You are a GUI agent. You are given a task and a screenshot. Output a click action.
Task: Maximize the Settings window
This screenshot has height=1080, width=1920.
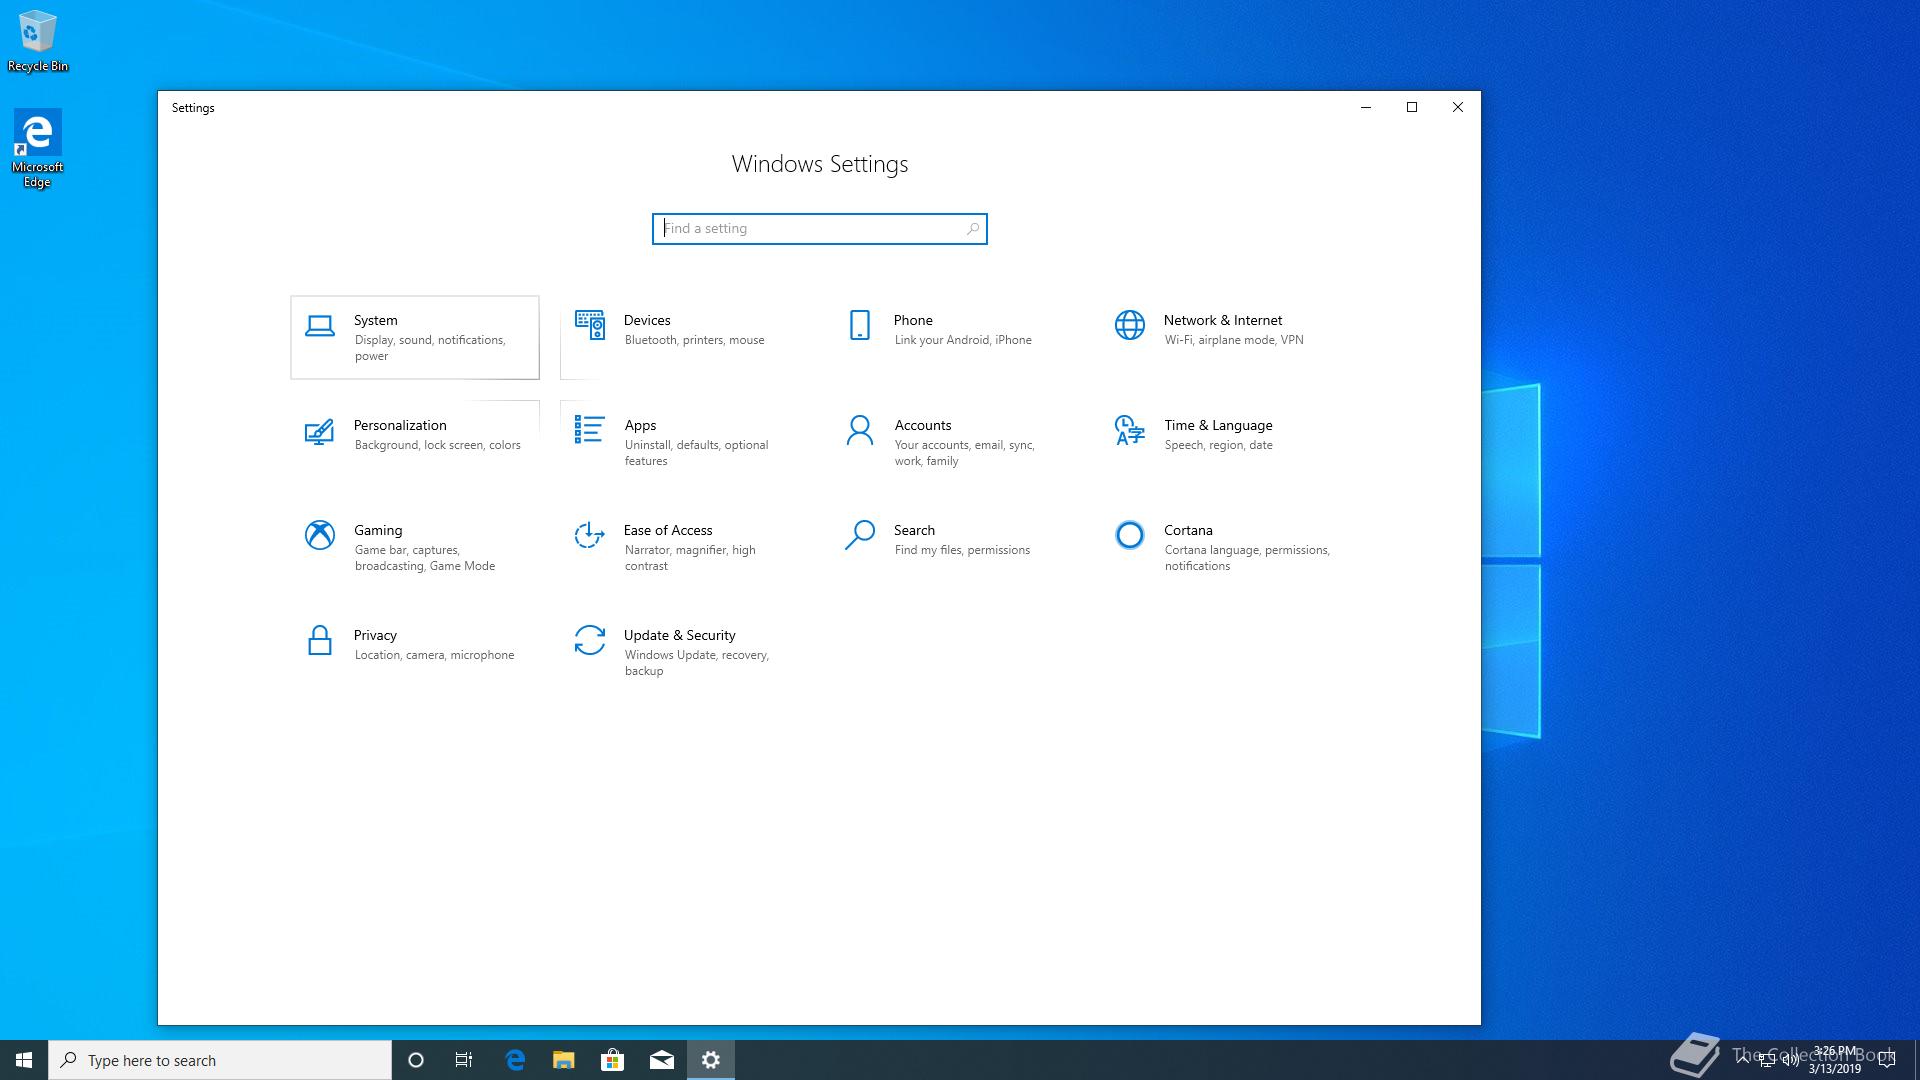click(x=1412, y=108)
